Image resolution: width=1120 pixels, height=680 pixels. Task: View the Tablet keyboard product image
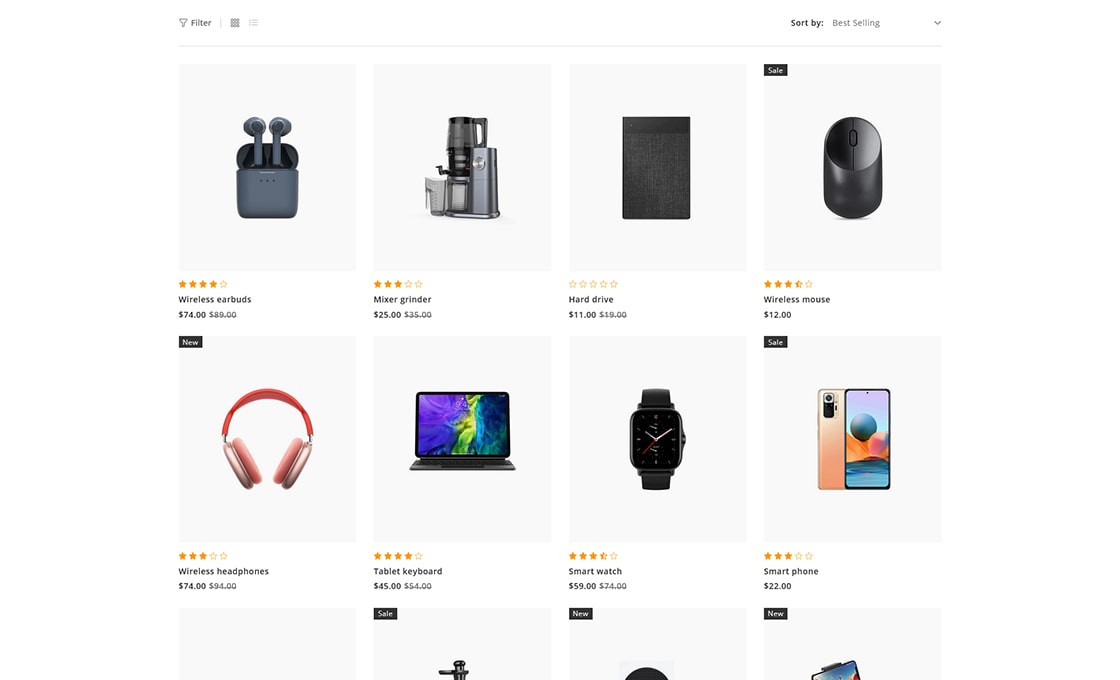(x=462, y=439)
